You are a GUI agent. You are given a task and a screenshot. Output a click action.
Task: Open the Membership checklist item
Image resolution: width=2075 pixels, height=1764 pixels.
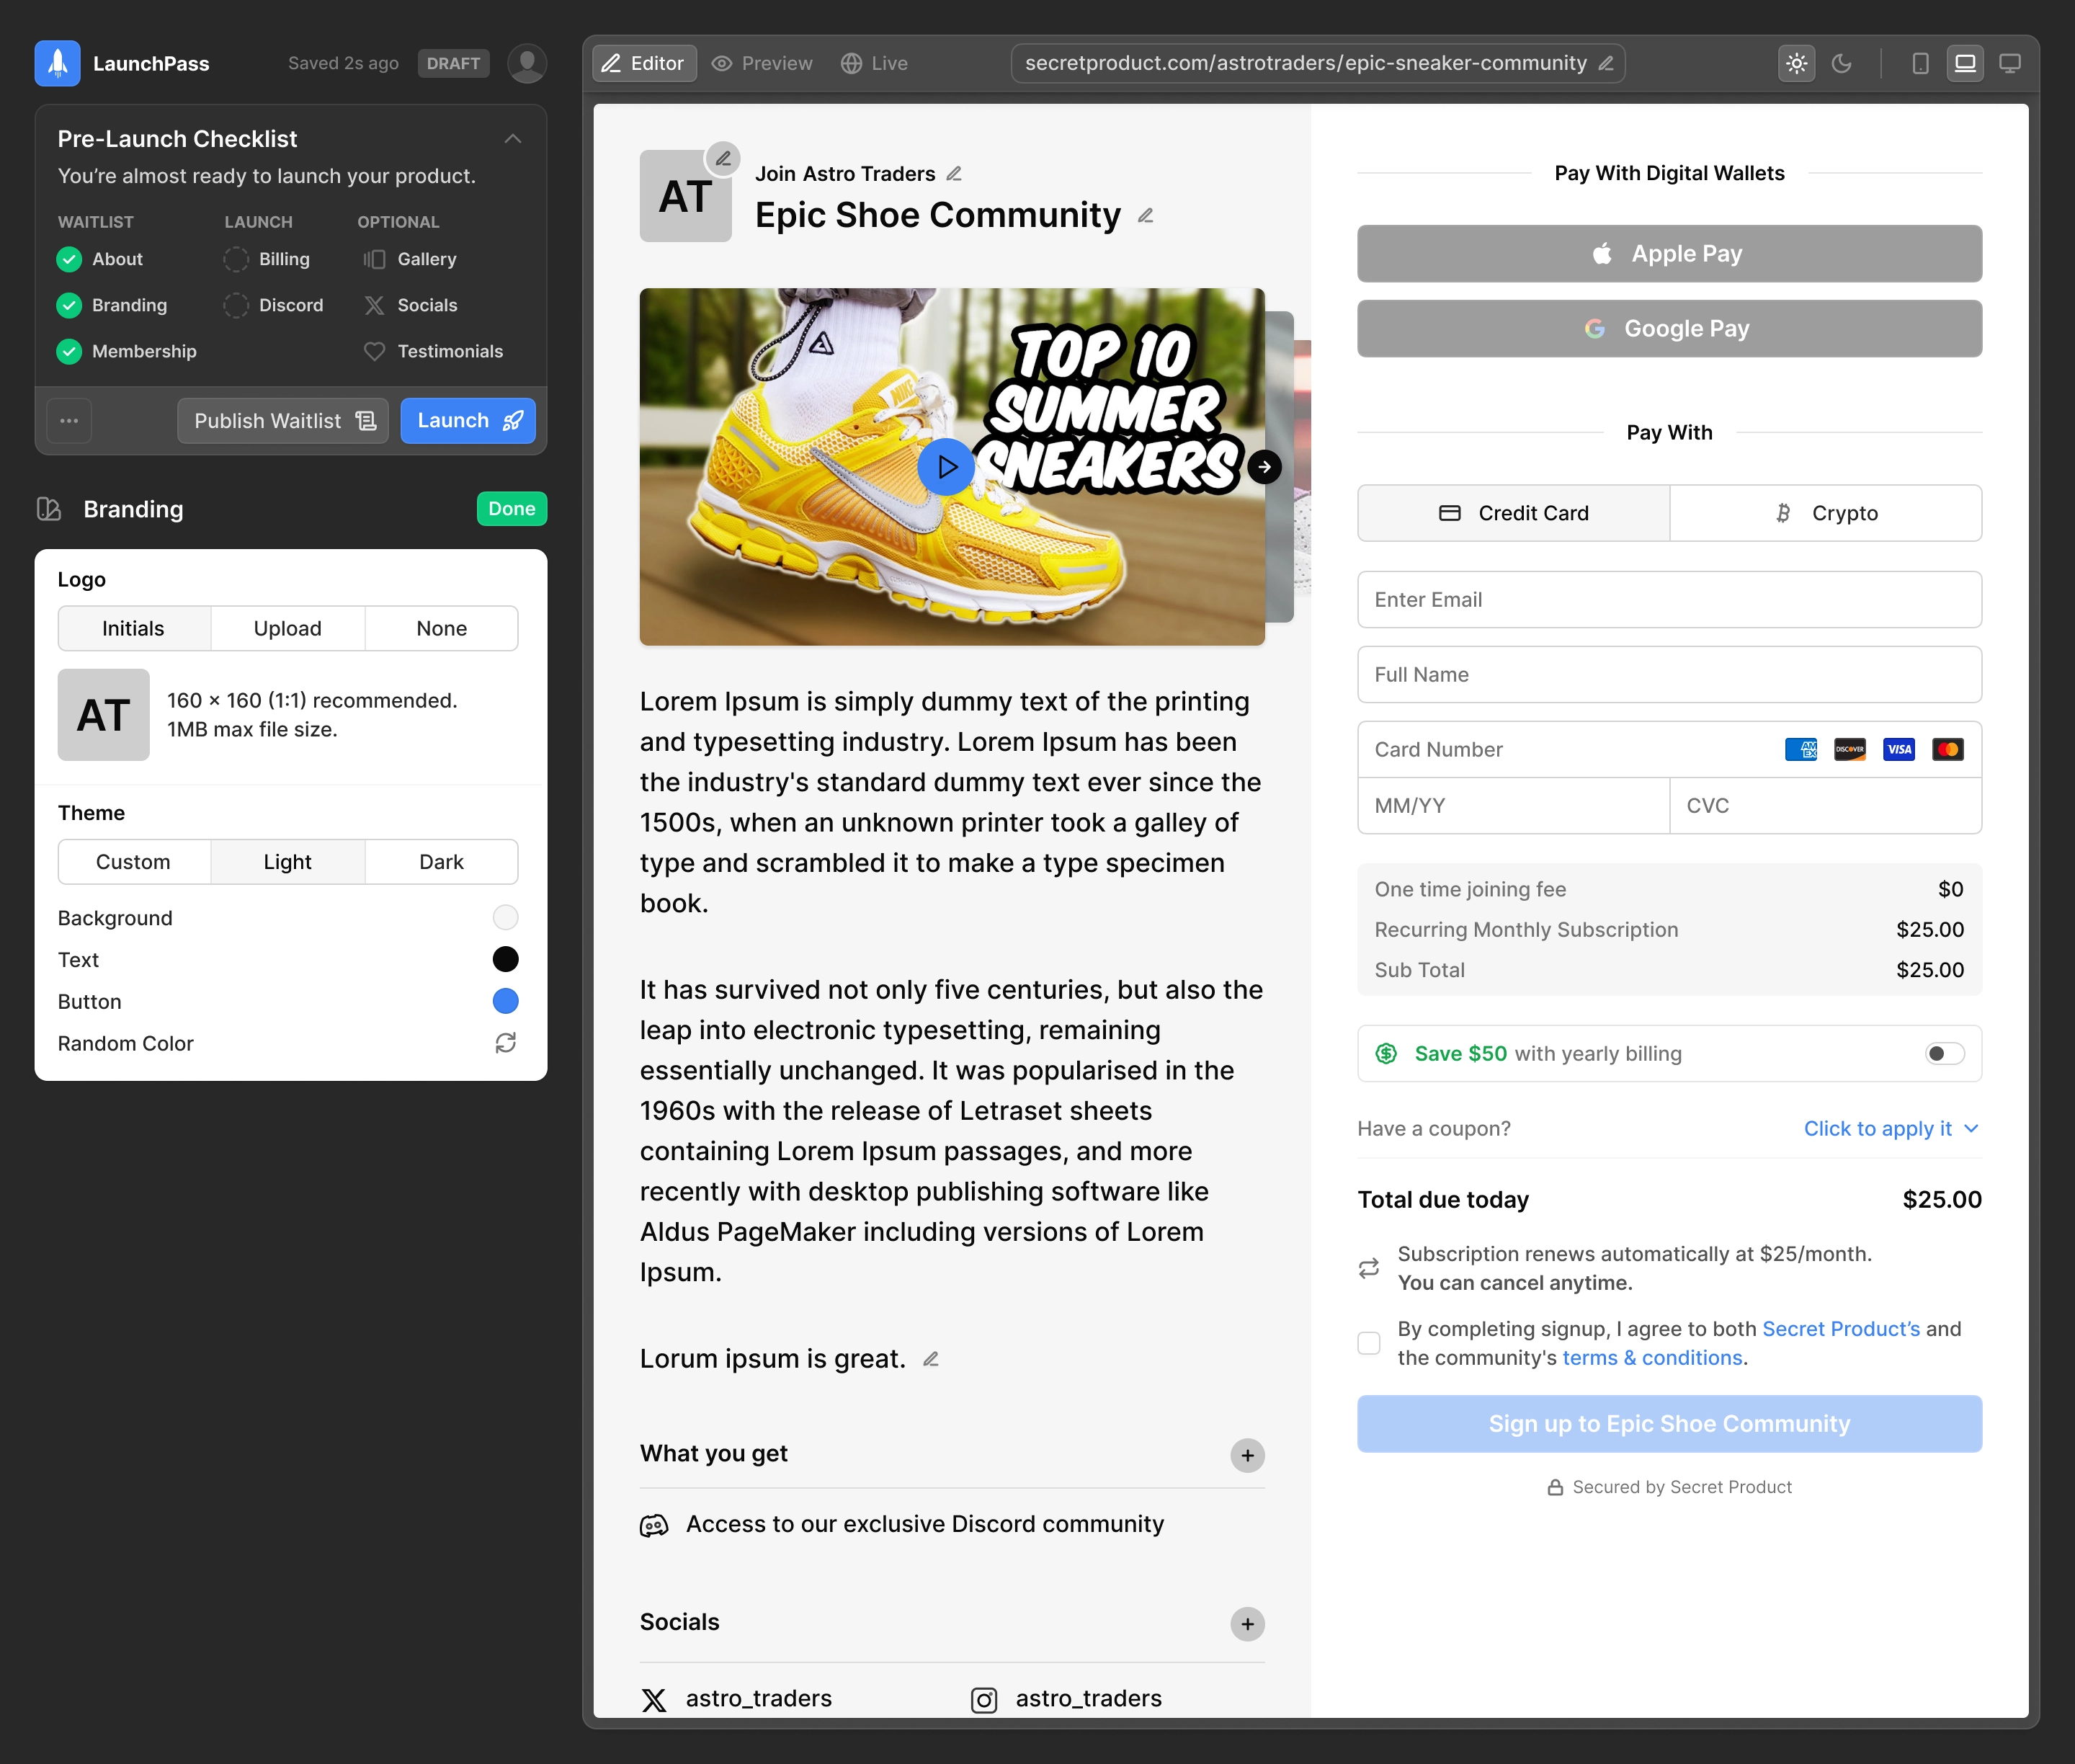coord(127,351)
